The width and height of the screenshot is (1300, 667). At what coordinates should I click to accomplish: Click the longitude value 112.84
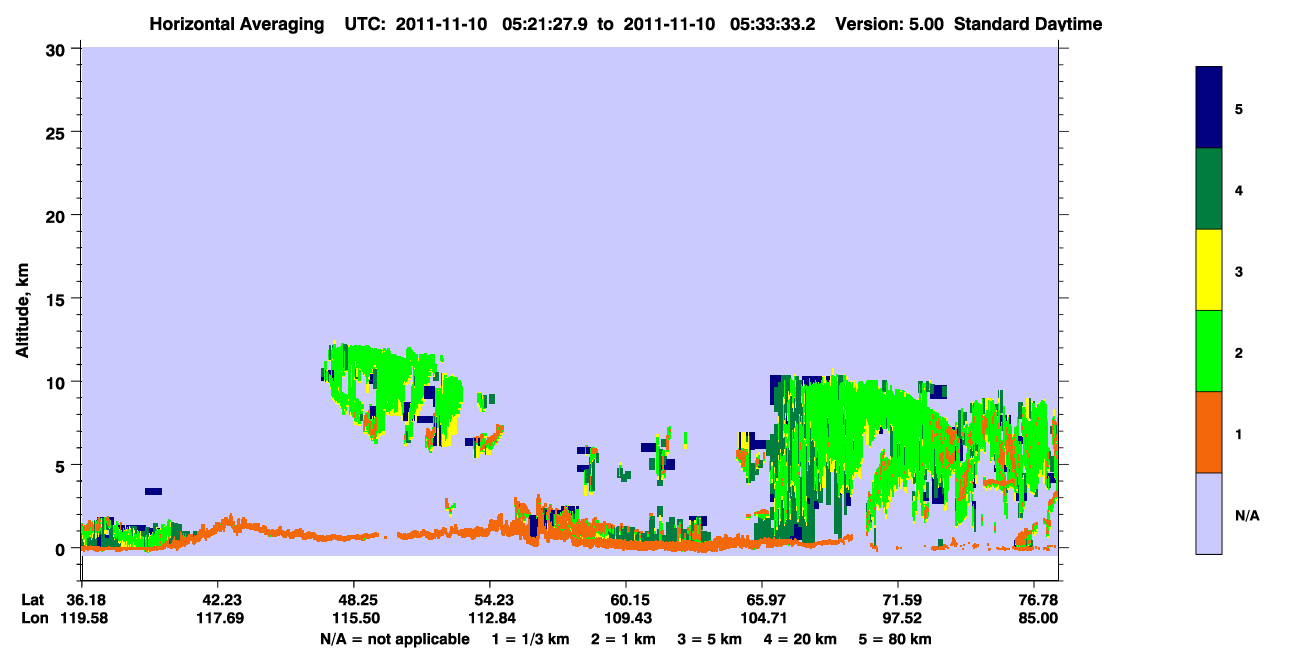[x=490, y=618]
